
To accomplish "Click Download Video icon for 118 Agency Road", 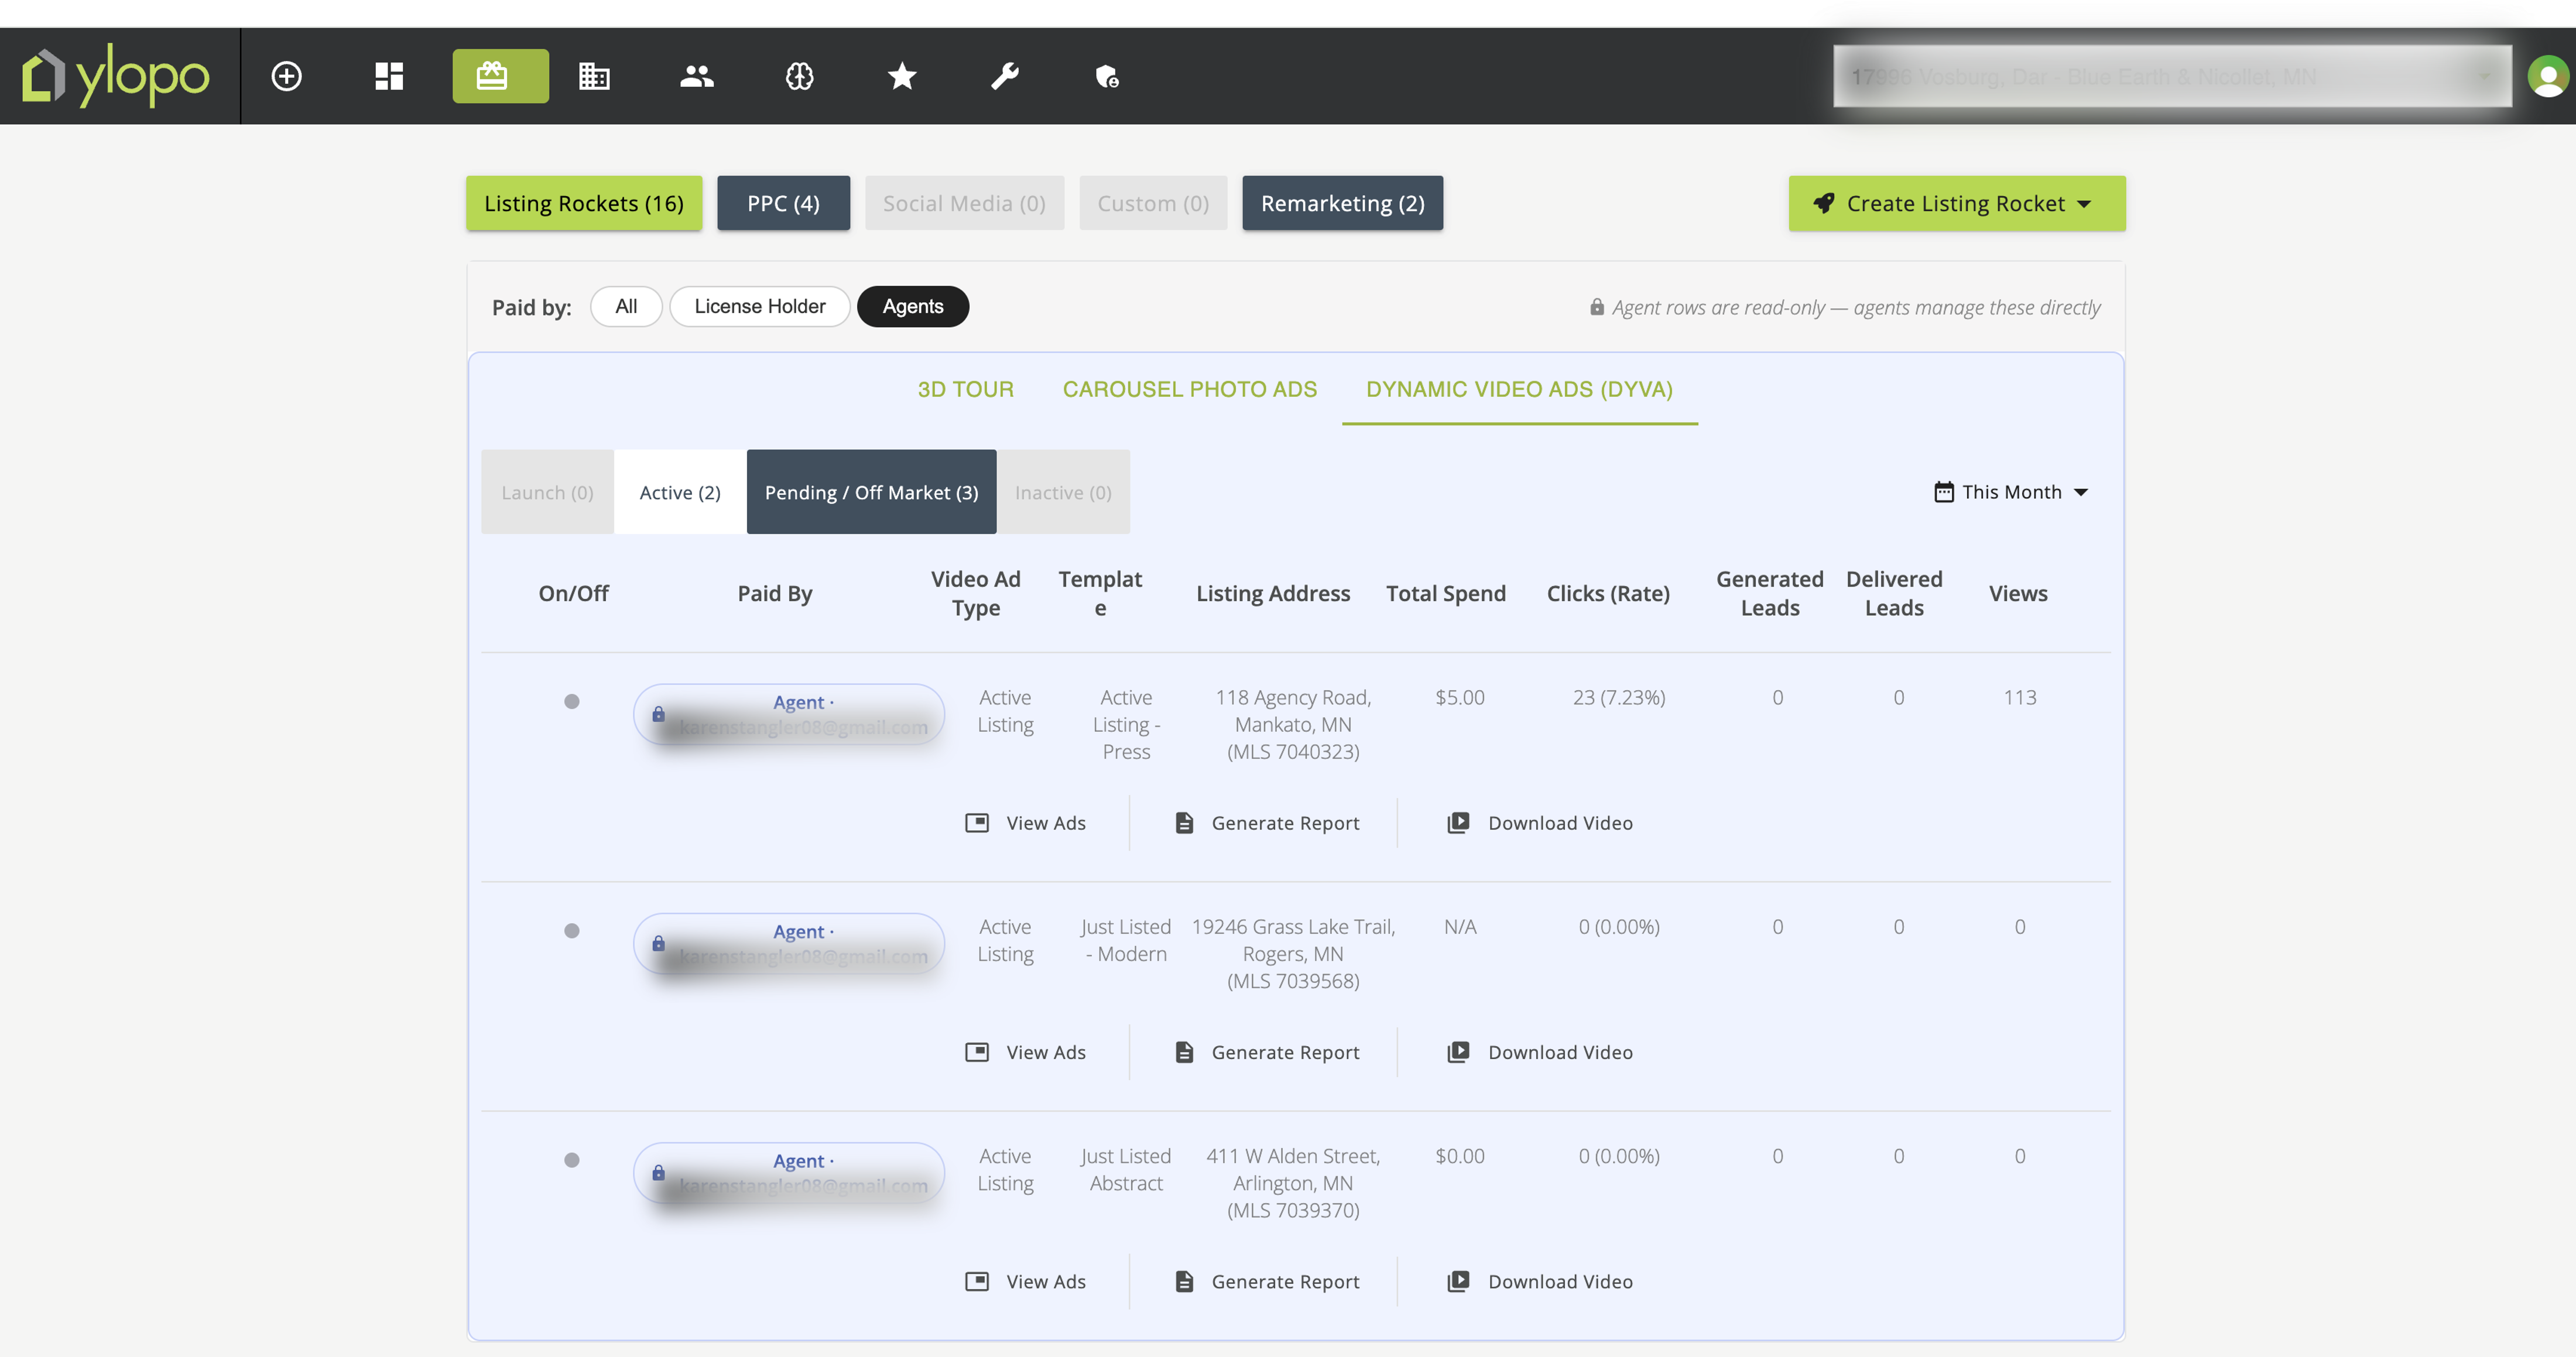I will 1458,823.
